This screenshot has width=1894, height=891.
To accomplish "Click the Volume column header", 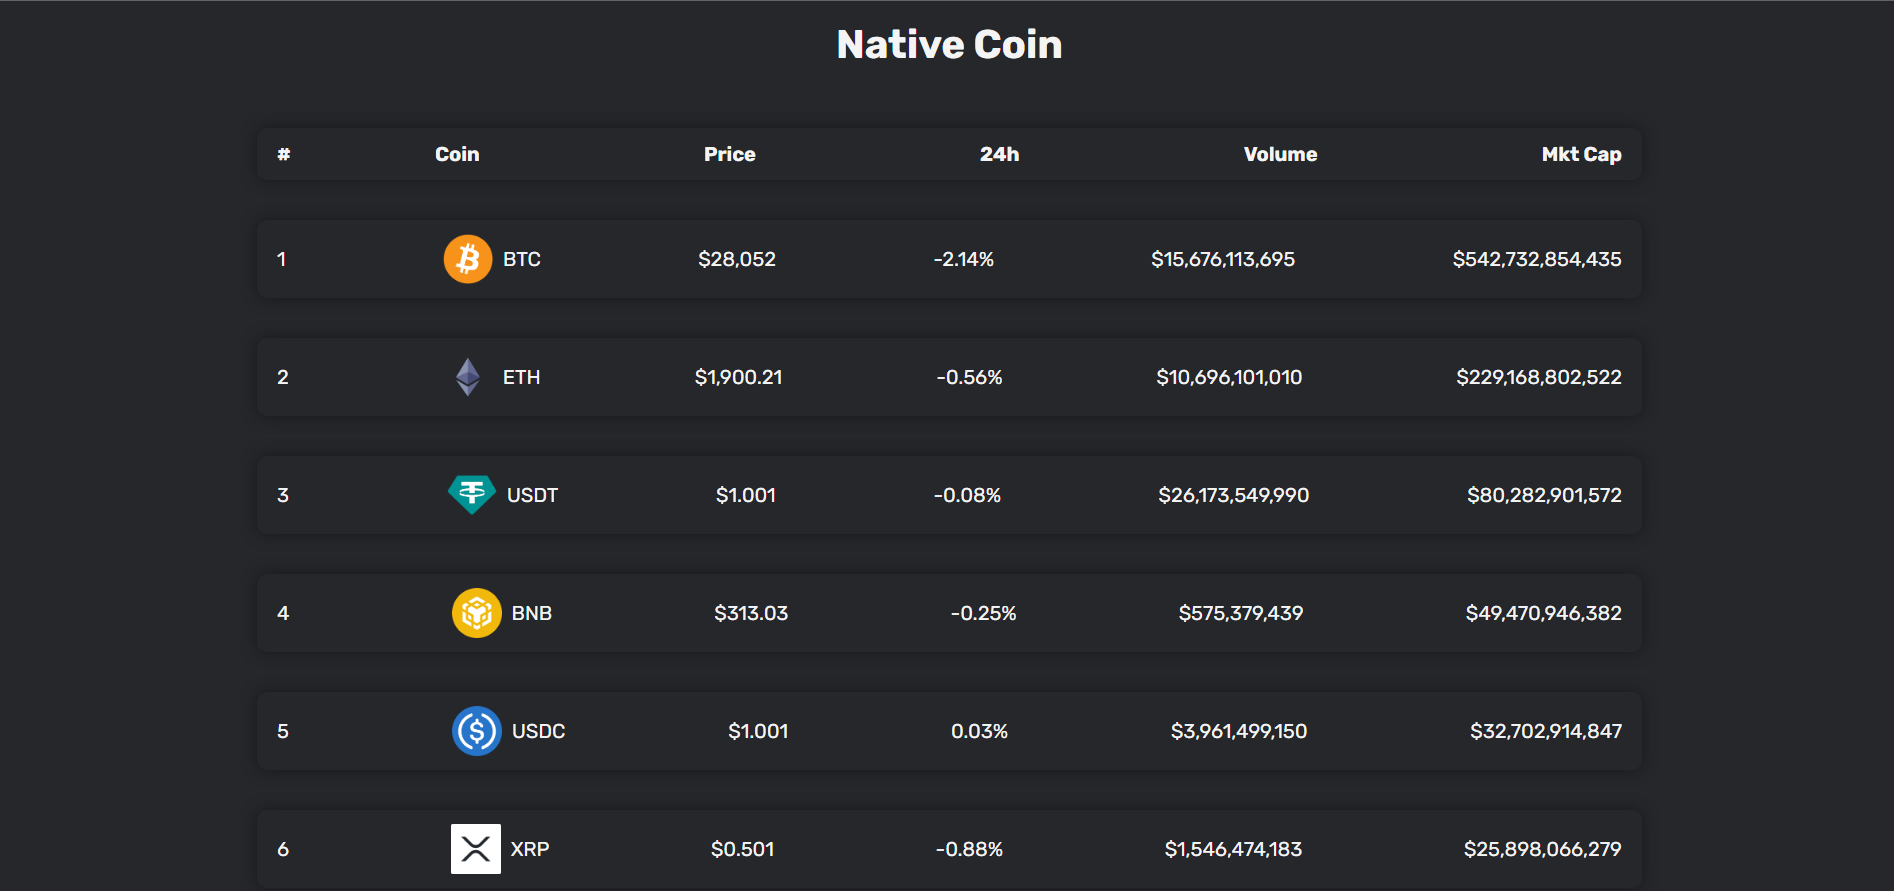I will tap(1280, 153).
